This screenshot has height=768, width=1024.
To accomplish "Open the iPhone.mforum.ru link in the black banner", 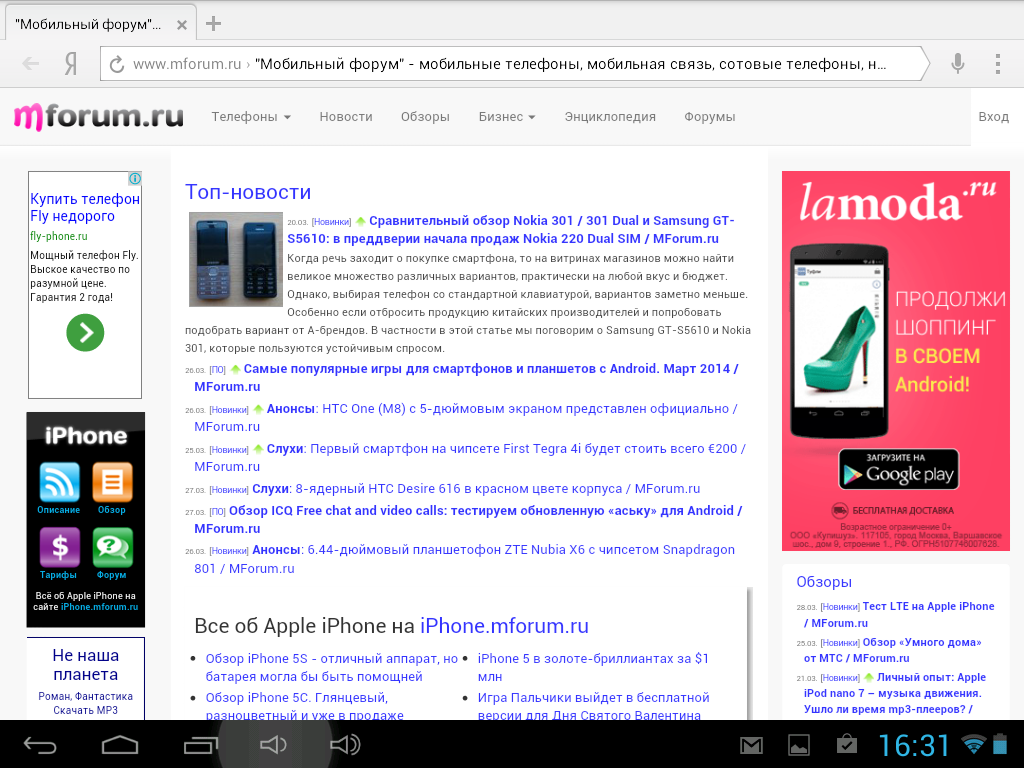I will pos(99,607).
